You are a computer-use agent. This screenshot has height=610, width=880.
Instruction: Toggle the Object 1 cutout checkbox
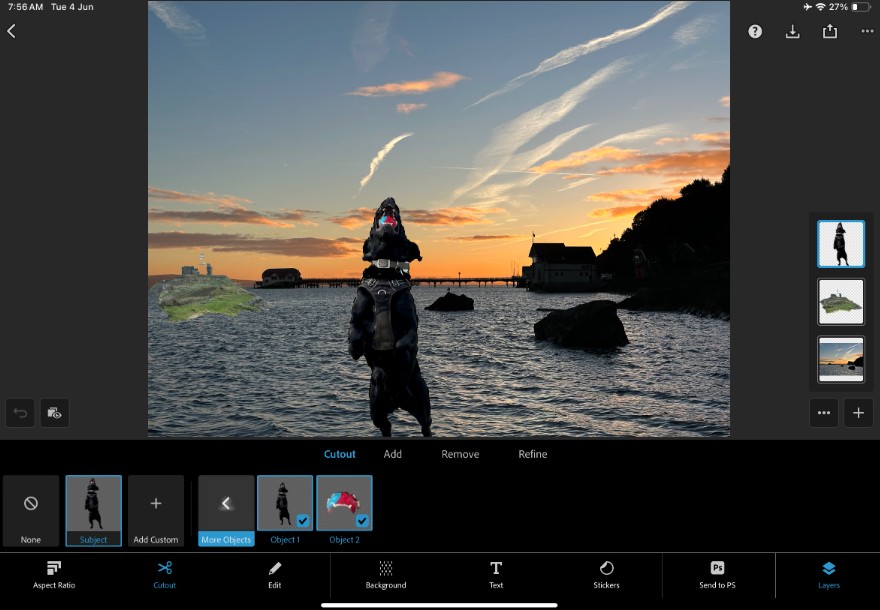point(303,520)
